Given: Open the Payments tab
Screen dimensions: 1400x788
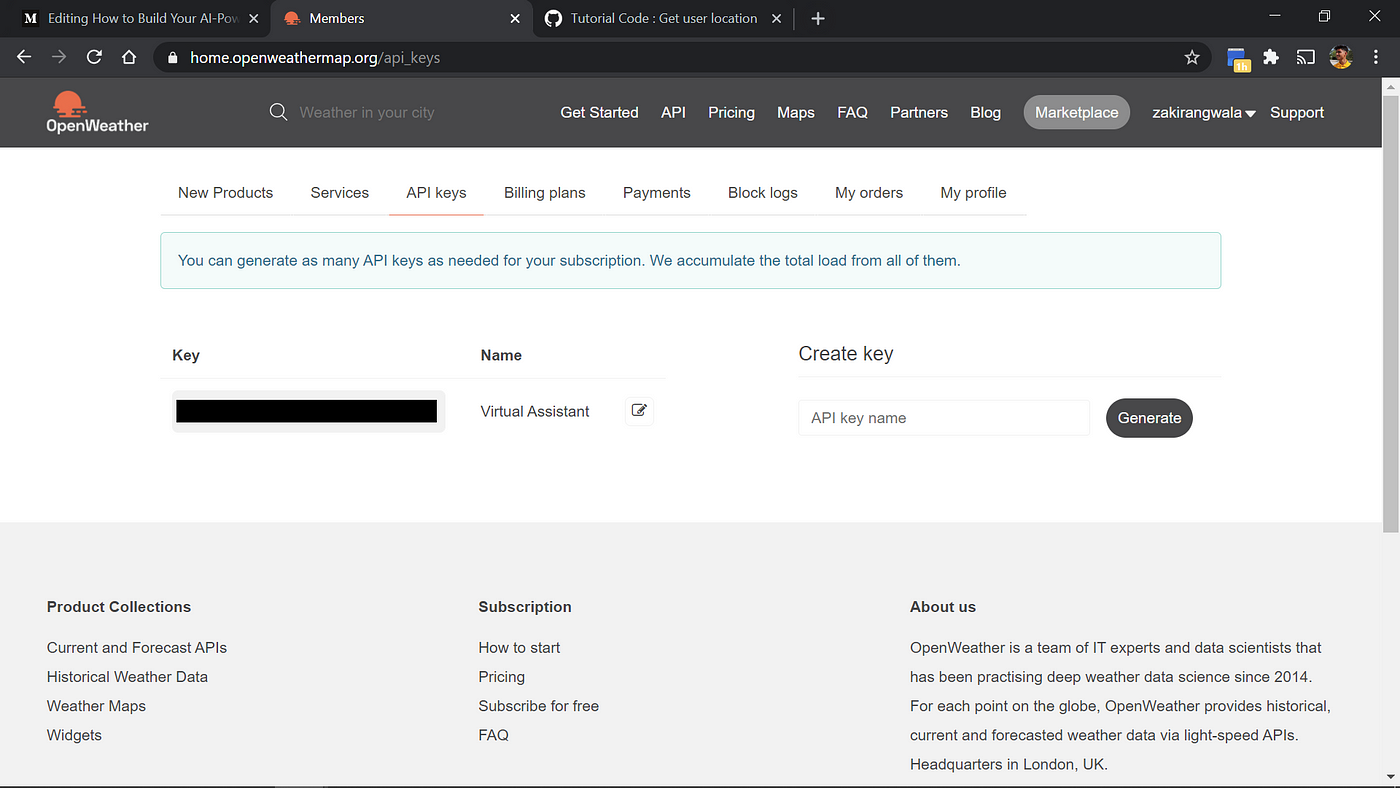Looking at the screenshot, I should pyautogui.click(x=657, y=192).
